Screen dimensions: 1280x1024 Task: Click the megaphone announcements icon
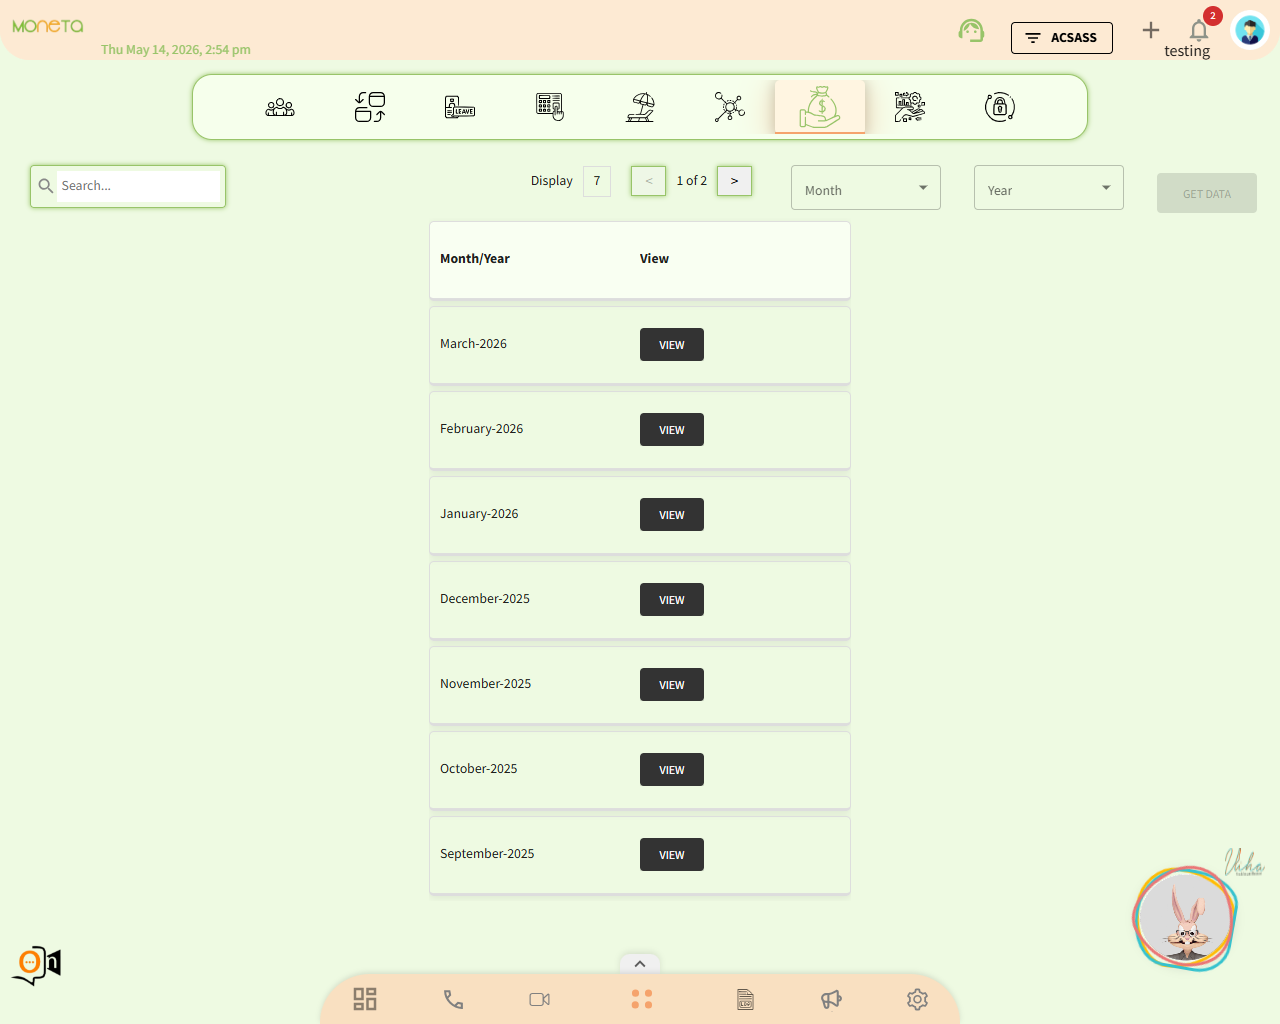coord(831,999)
